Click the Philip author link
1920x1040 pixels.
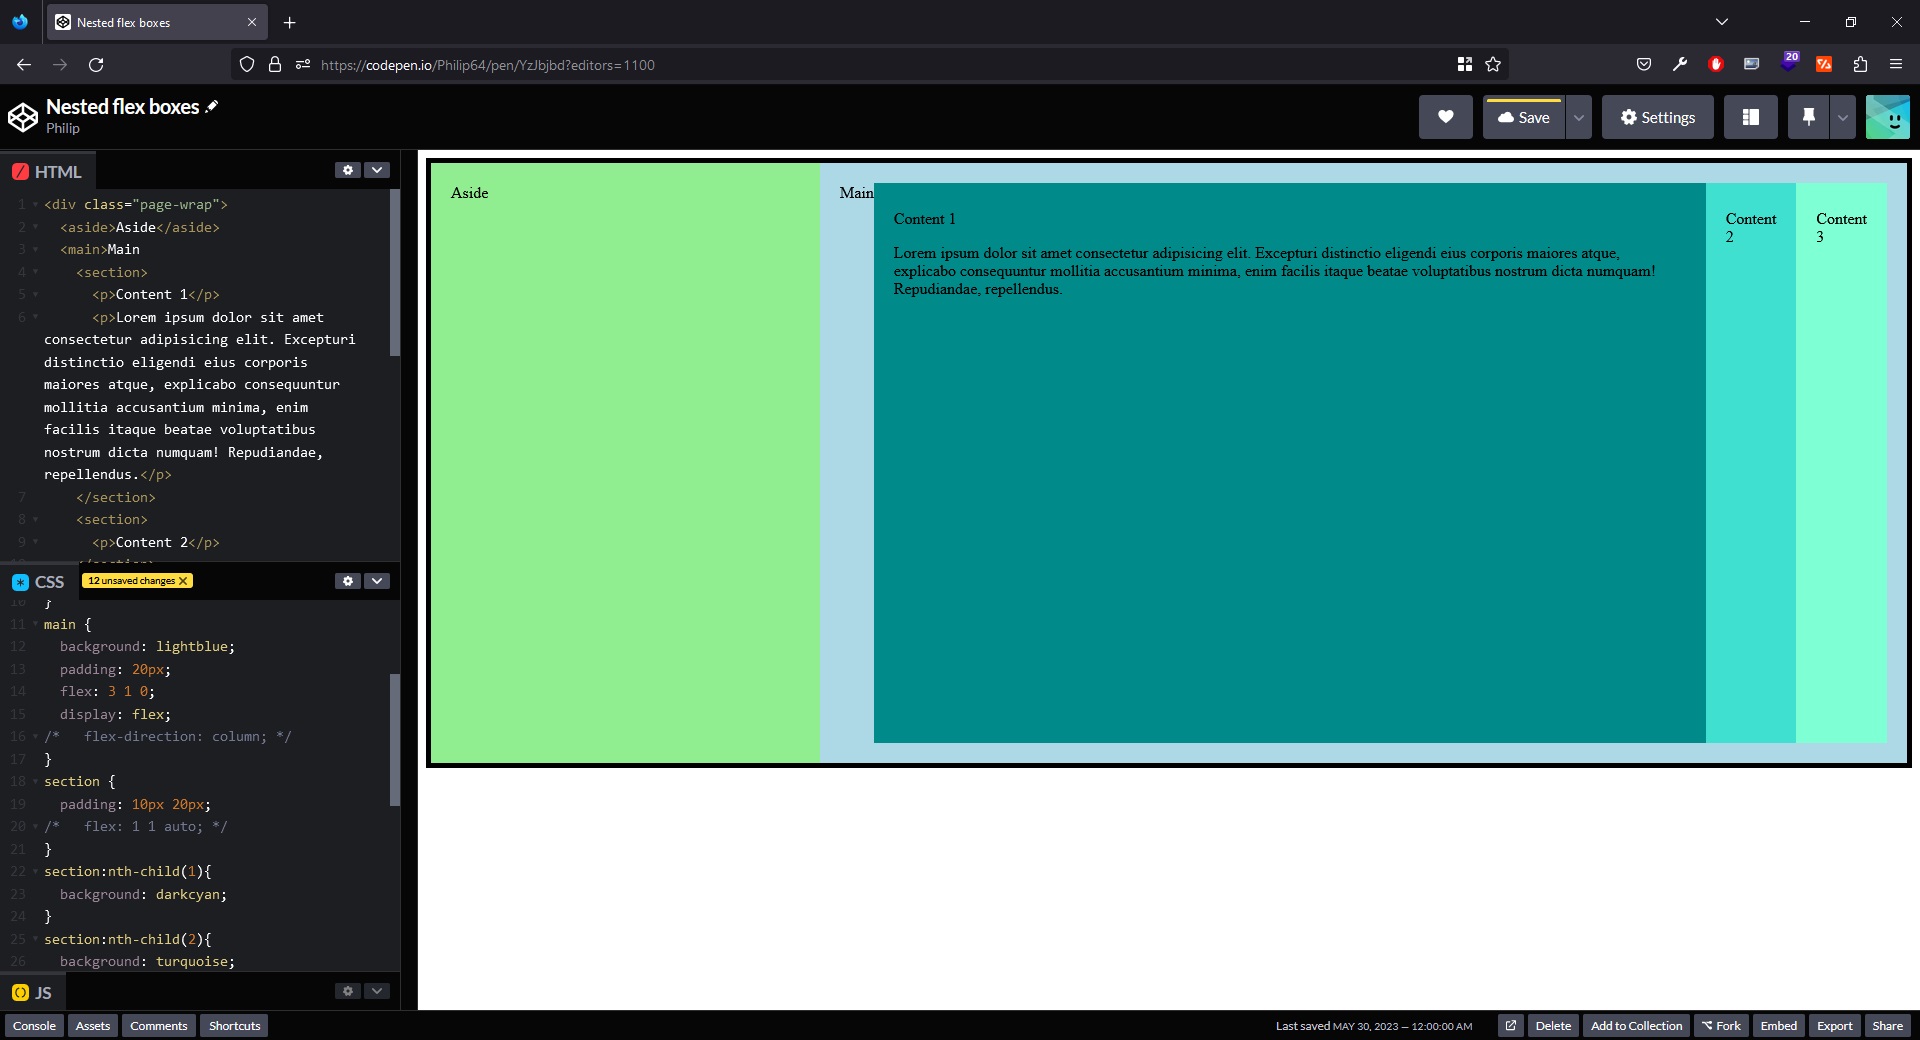click(62, 128)
